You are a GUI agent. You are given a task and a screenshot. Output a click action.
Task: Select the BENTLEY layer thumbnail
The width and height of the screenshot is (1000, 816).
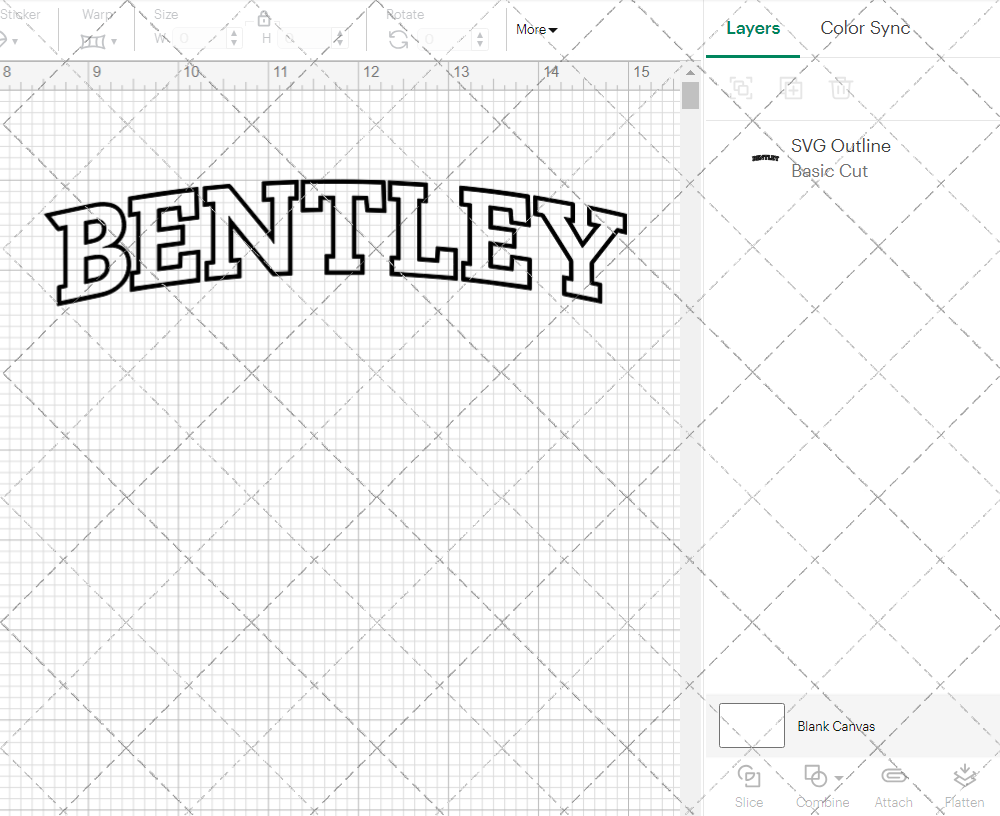(762, 157)
